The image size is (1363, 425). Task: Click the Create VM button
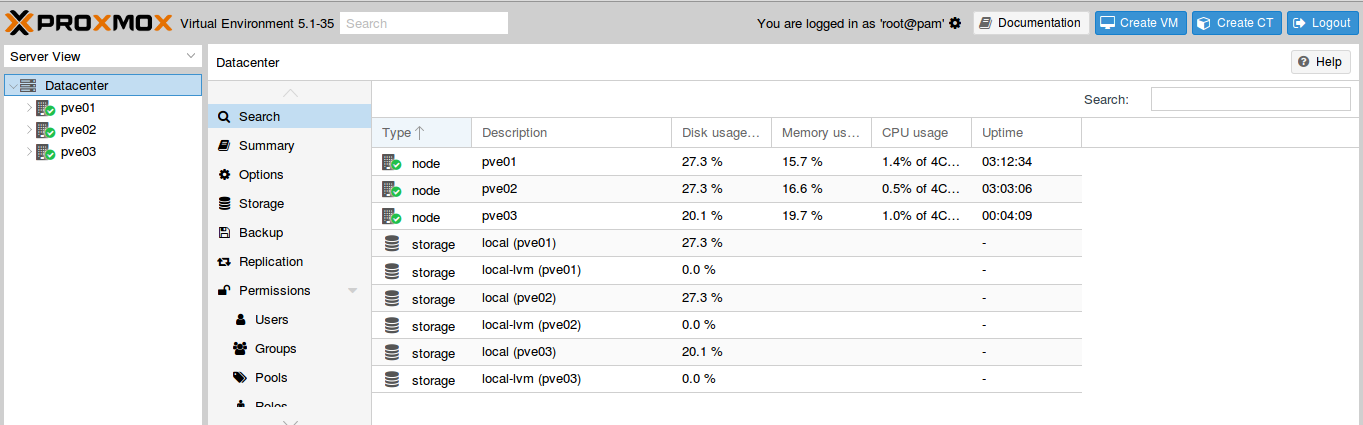(1141, 23)
